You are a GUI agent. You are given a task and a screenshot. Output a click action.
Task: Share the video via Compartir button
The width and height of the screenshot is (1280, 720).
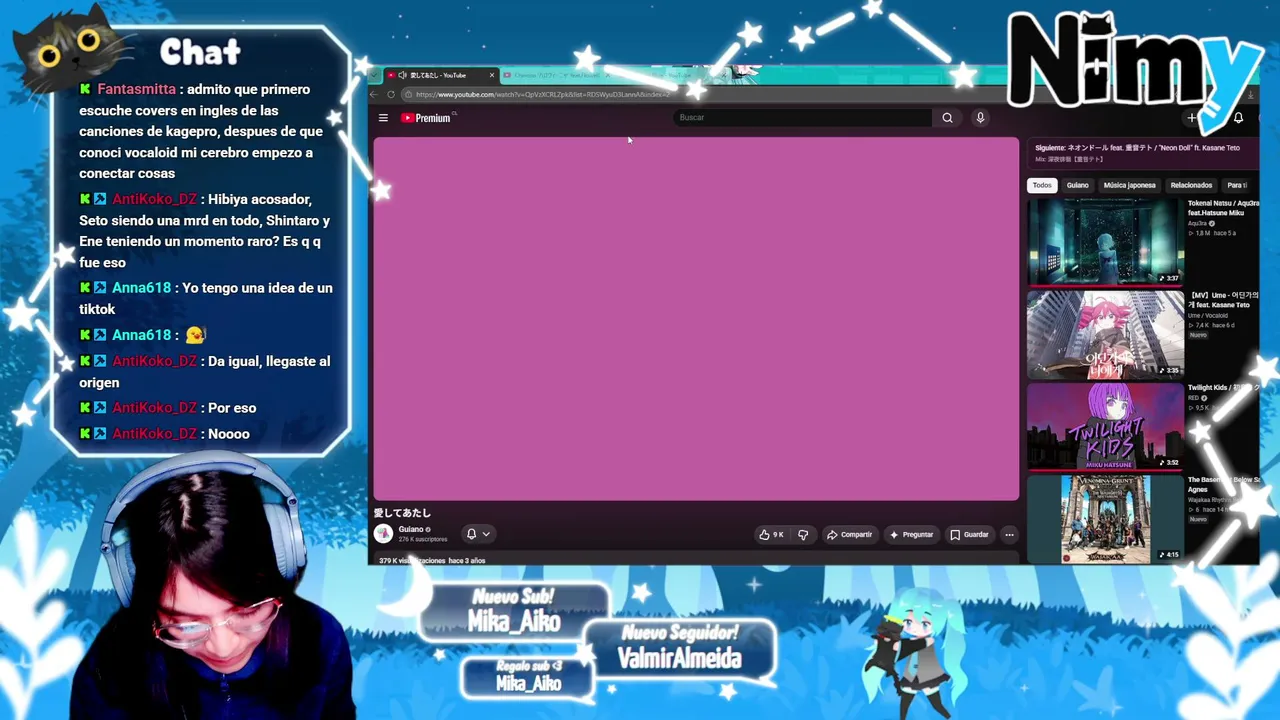tap(849, 535)
